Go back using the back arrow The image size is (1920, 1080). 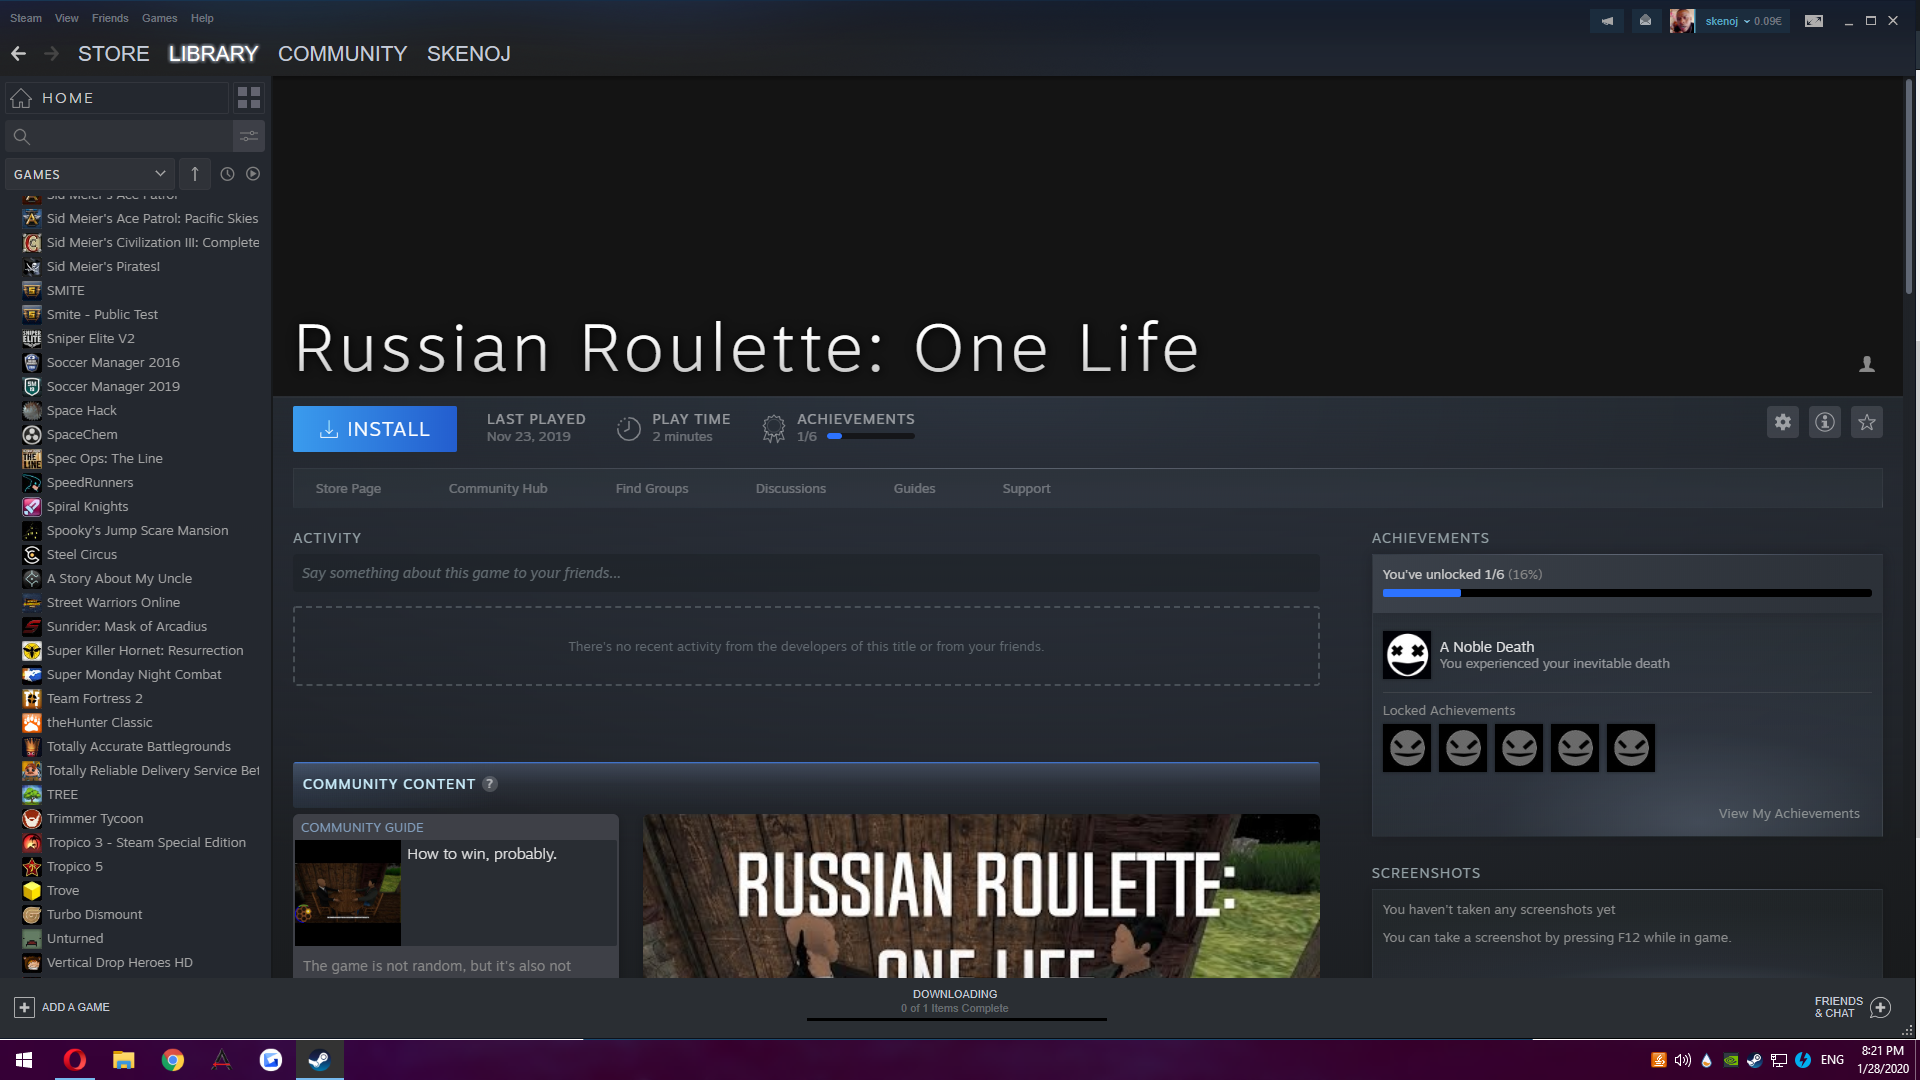point(18,54)
